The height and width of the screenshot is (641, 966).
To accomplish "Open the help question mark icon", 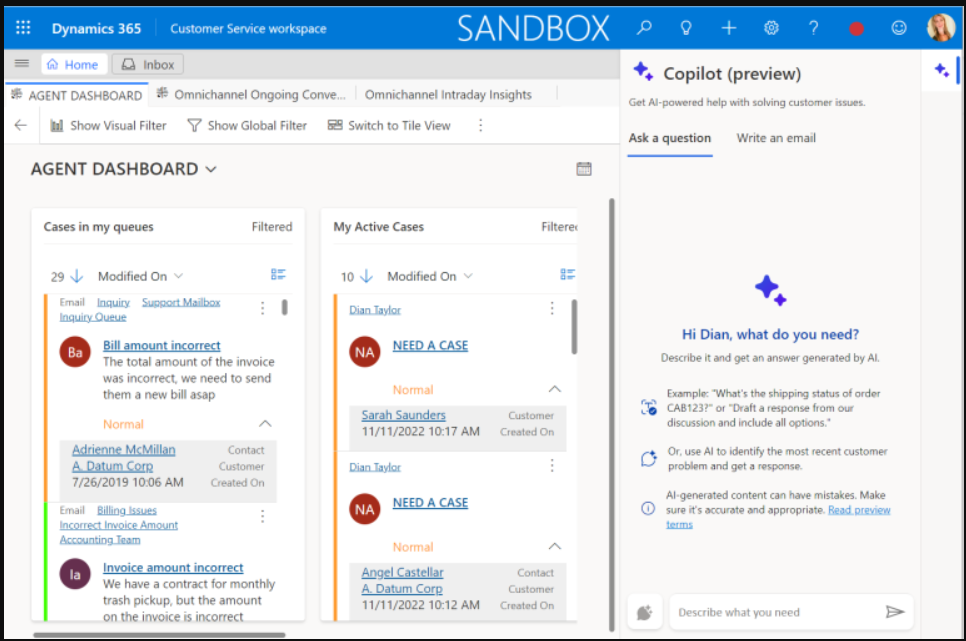I will point(813,28).
